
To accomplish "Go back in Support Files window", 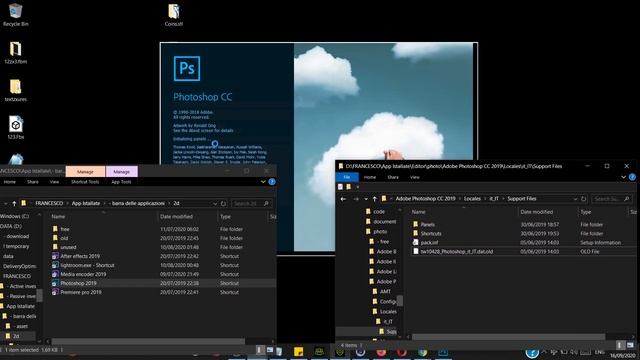I will 343,199.
